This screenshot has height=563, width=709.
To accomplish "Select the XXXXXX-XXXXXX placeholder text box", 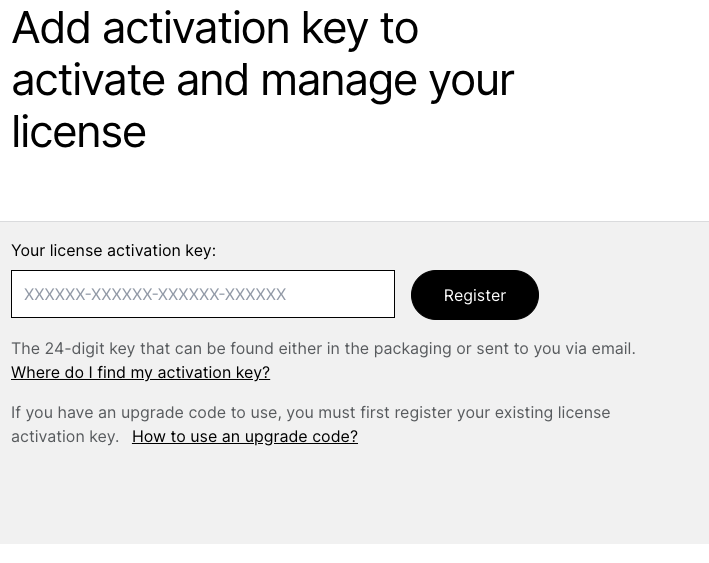I will pos(203,294).
